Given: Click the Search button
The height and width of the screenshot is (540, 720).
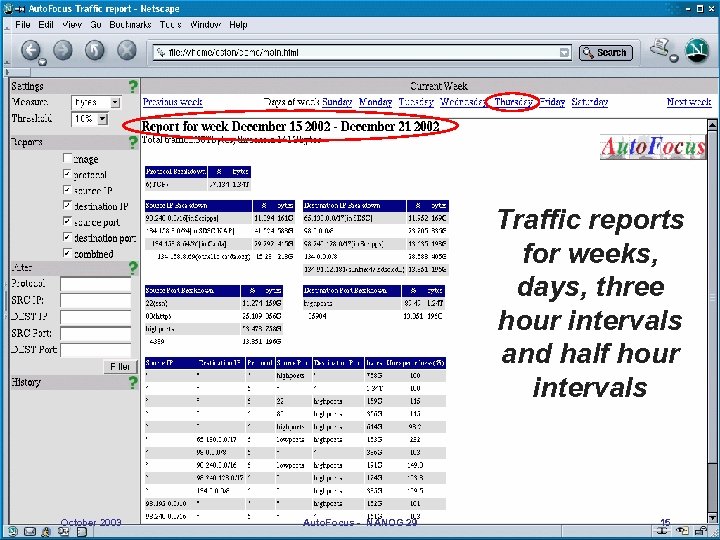Looking at the screenshot, I should (606, 53).
